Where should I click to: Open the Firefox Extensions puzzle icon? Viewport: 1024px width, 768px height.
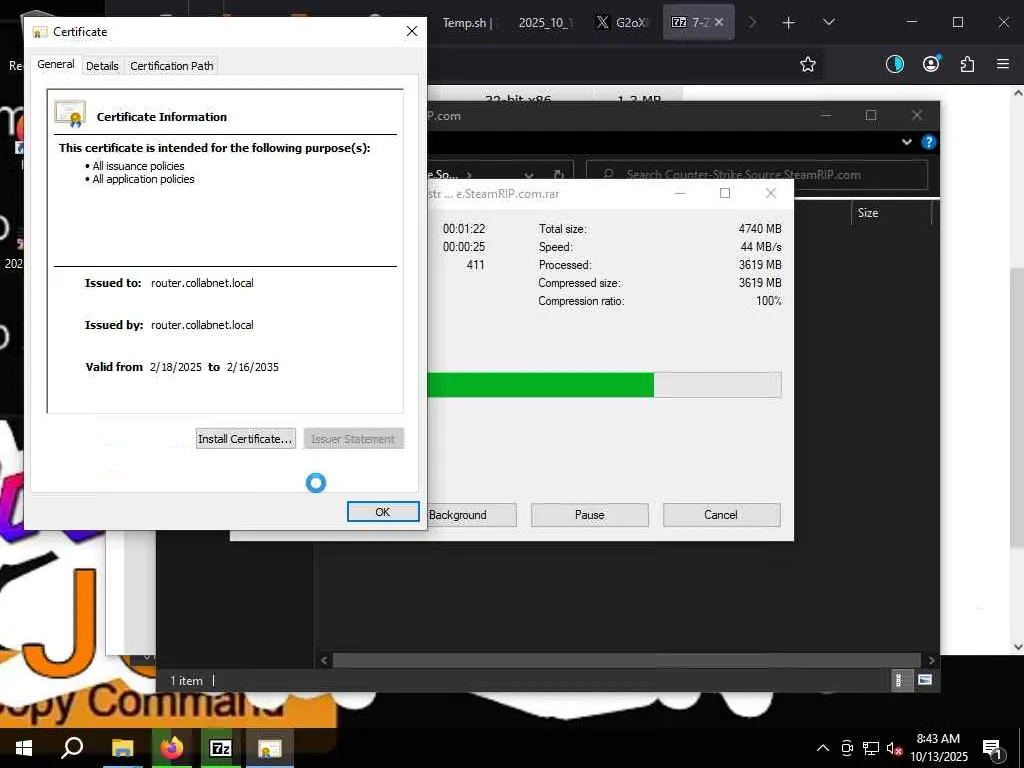(x=967, y=64)
